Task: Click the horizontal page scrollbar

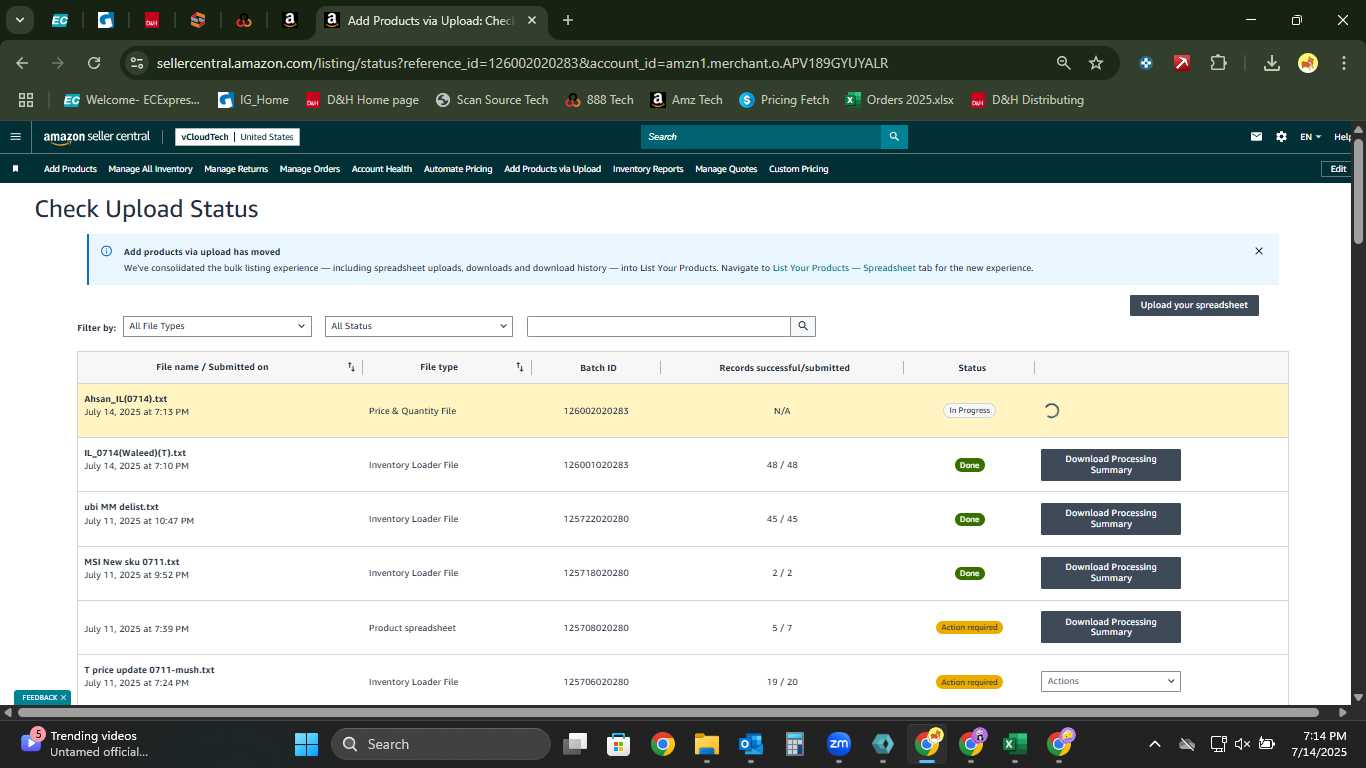Action: coord(669,712)
